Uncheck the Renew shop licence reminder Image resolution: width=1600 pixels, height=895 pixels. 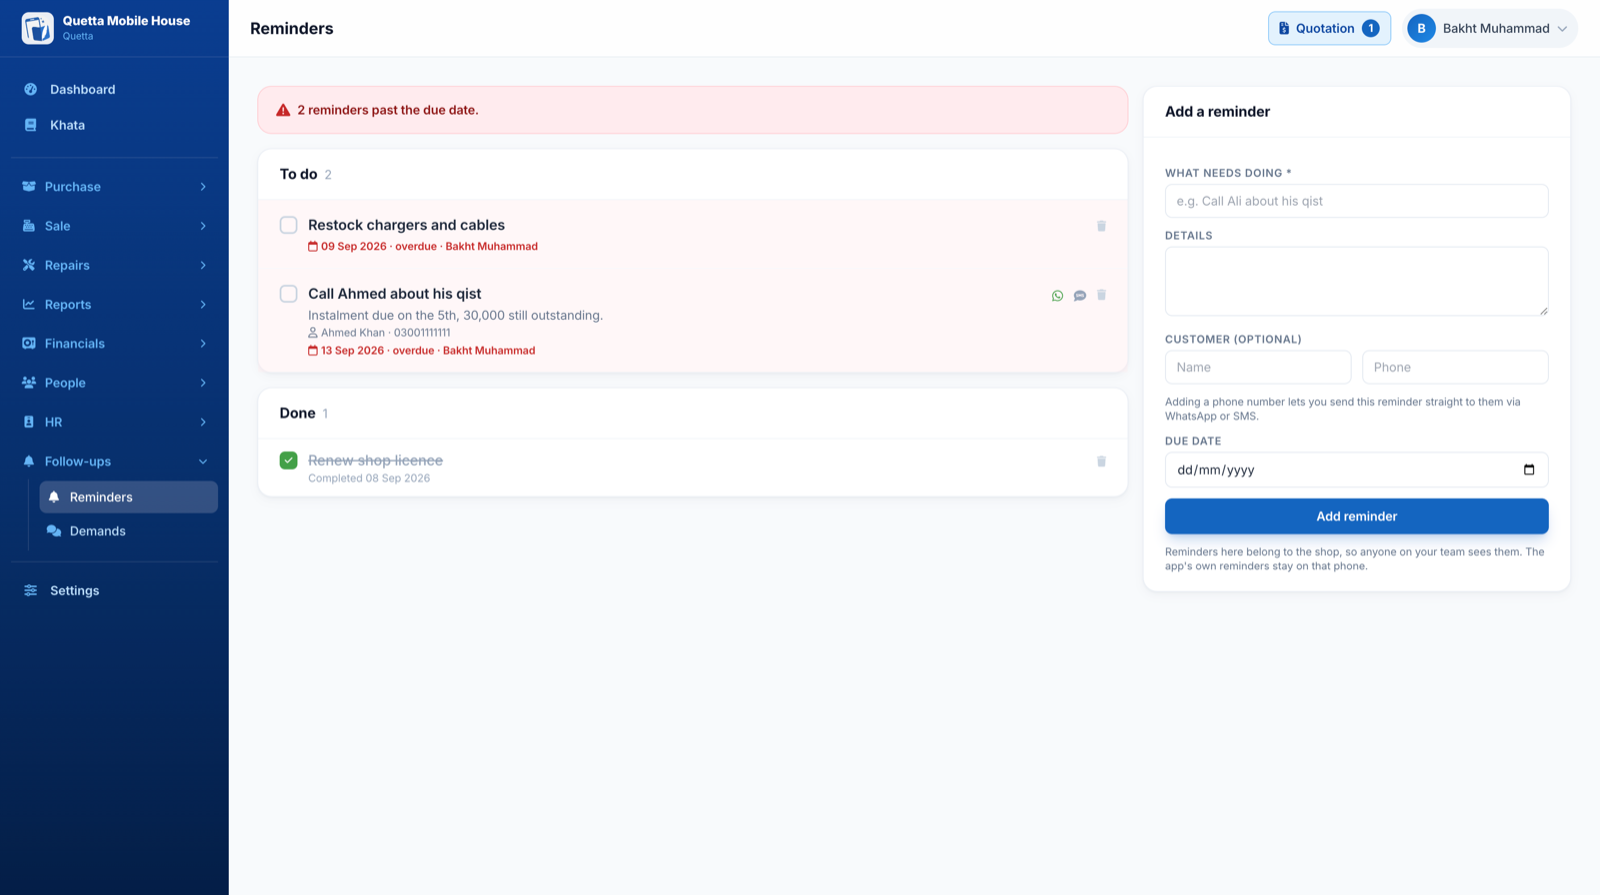coord(289,460)
